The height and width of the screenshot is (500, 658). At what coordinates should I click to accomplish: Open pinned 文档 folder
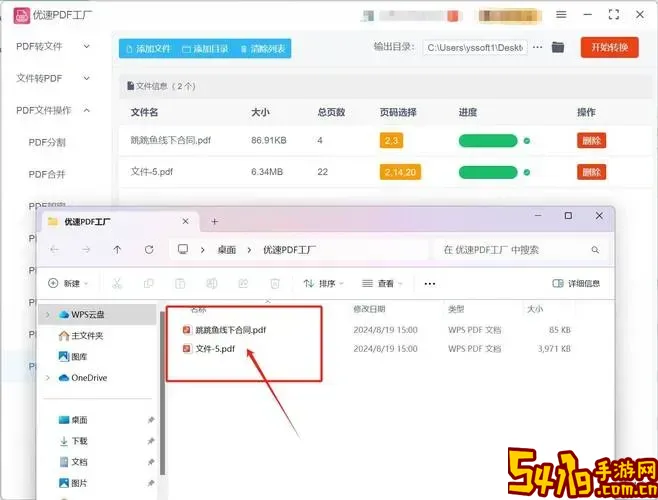point(73,462)
